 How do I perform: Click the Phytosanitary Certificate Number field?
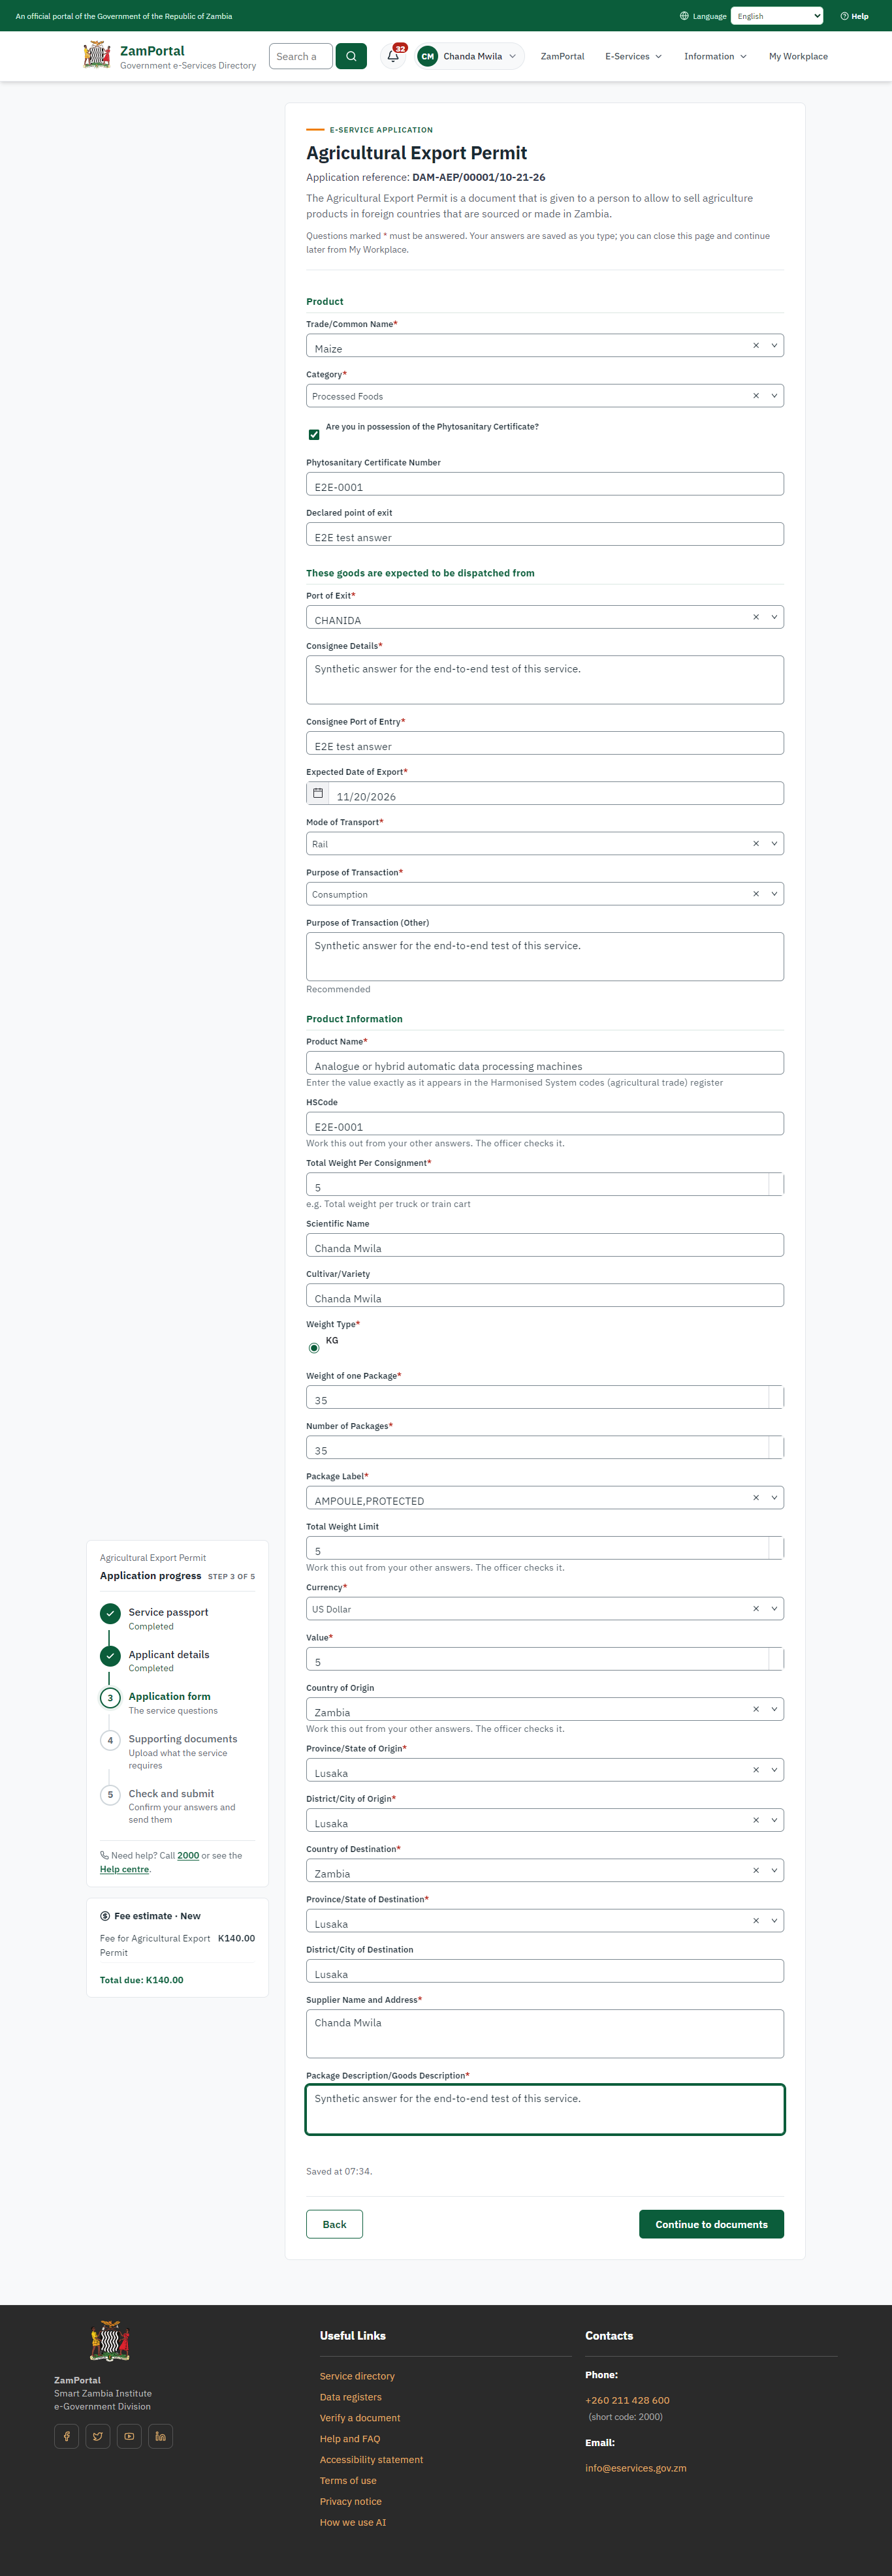pos(545,484)
